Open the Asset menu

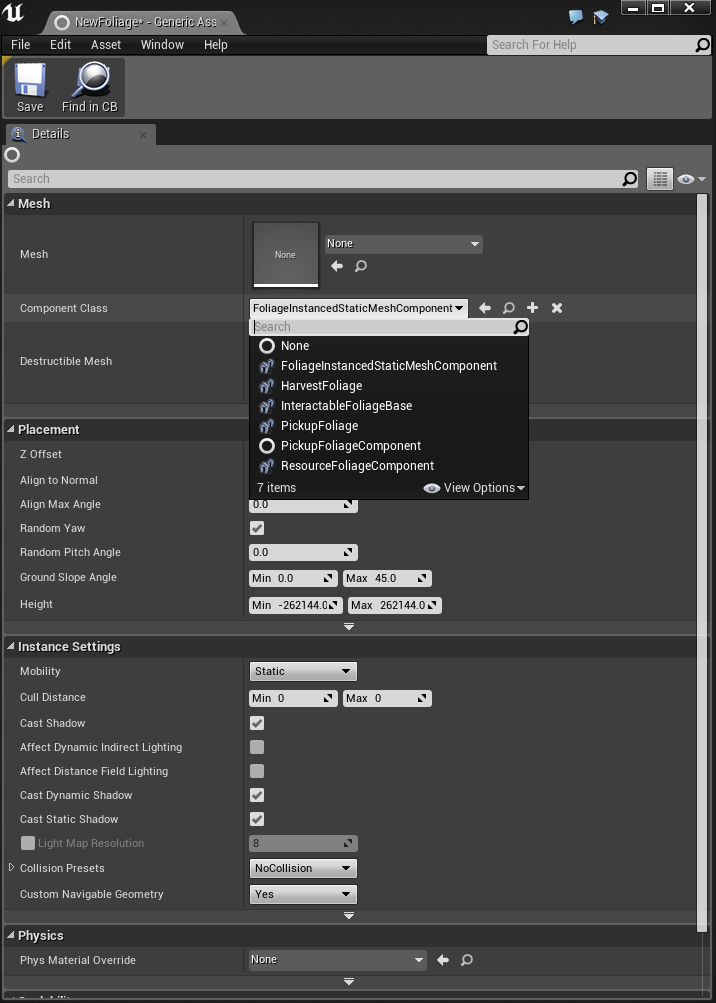[106, 45]
